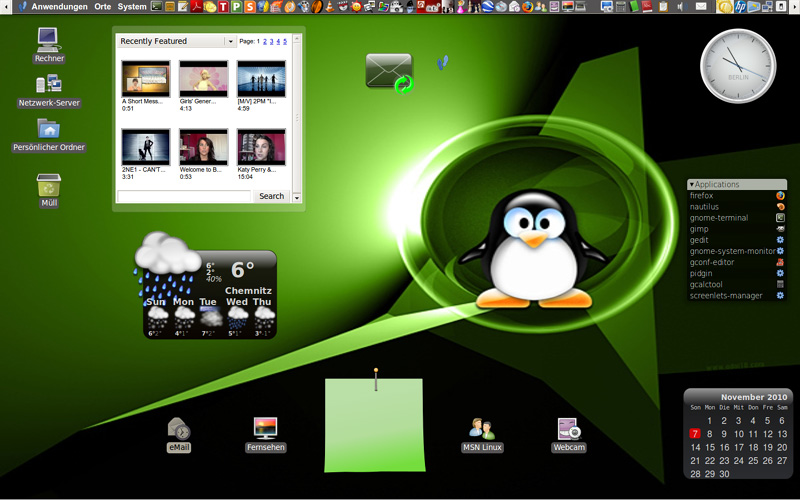Image resolution: width=800 pixels, height=500 pixels.
Task: Click the Berlin analog clock widget
Action: pyautogui.click(x=738, y=66)
